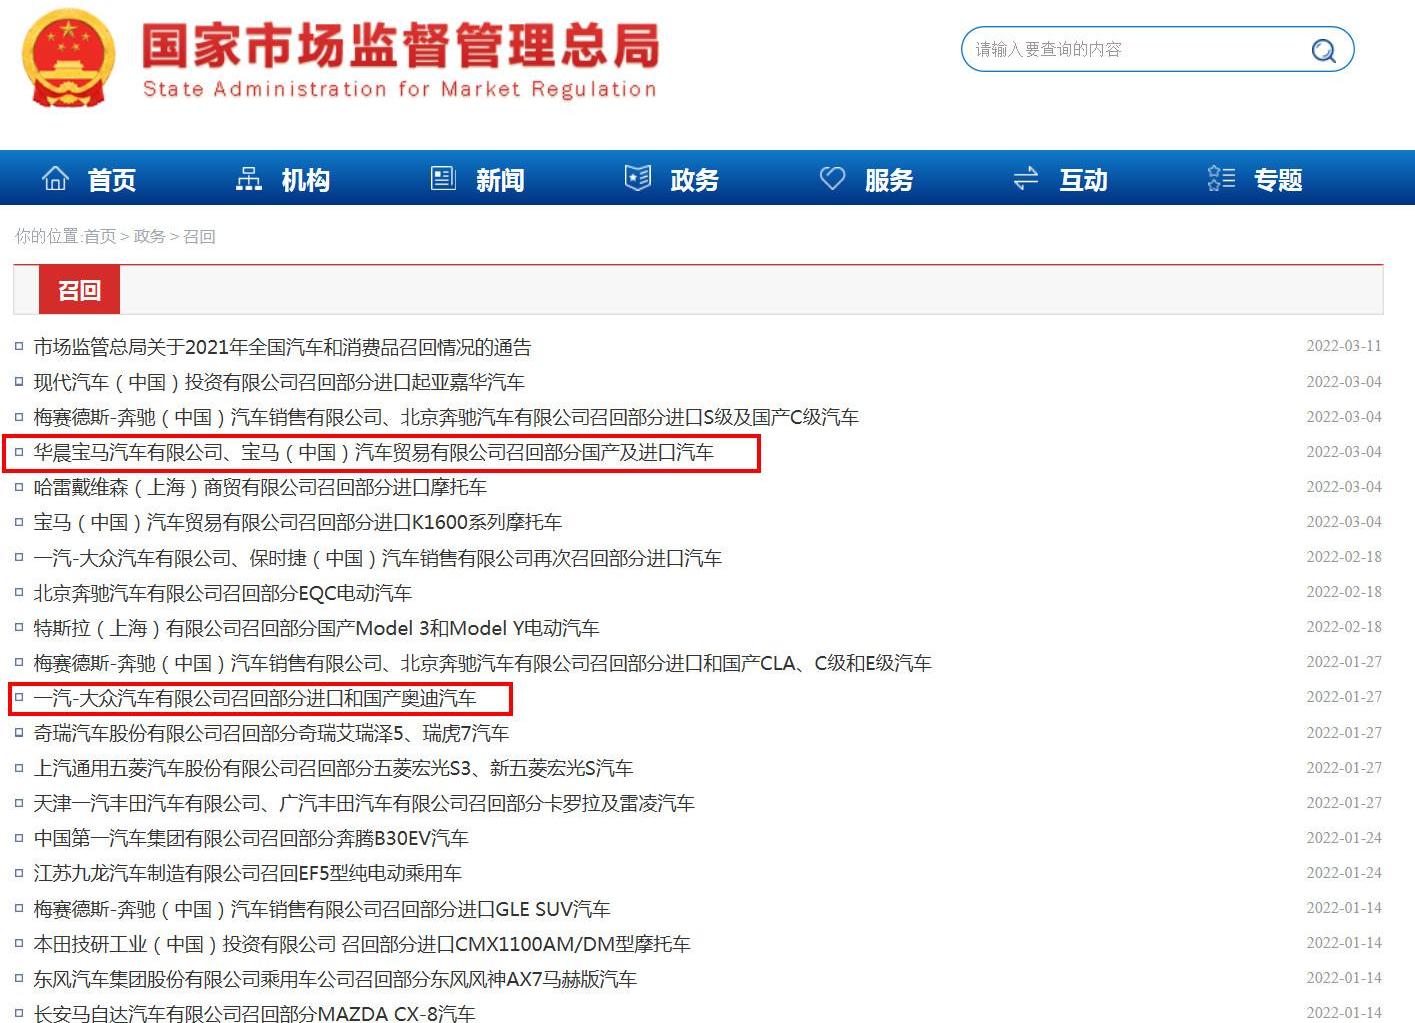Open the 奔驰 S级及国产C级 recall notice

pos(446,417)
